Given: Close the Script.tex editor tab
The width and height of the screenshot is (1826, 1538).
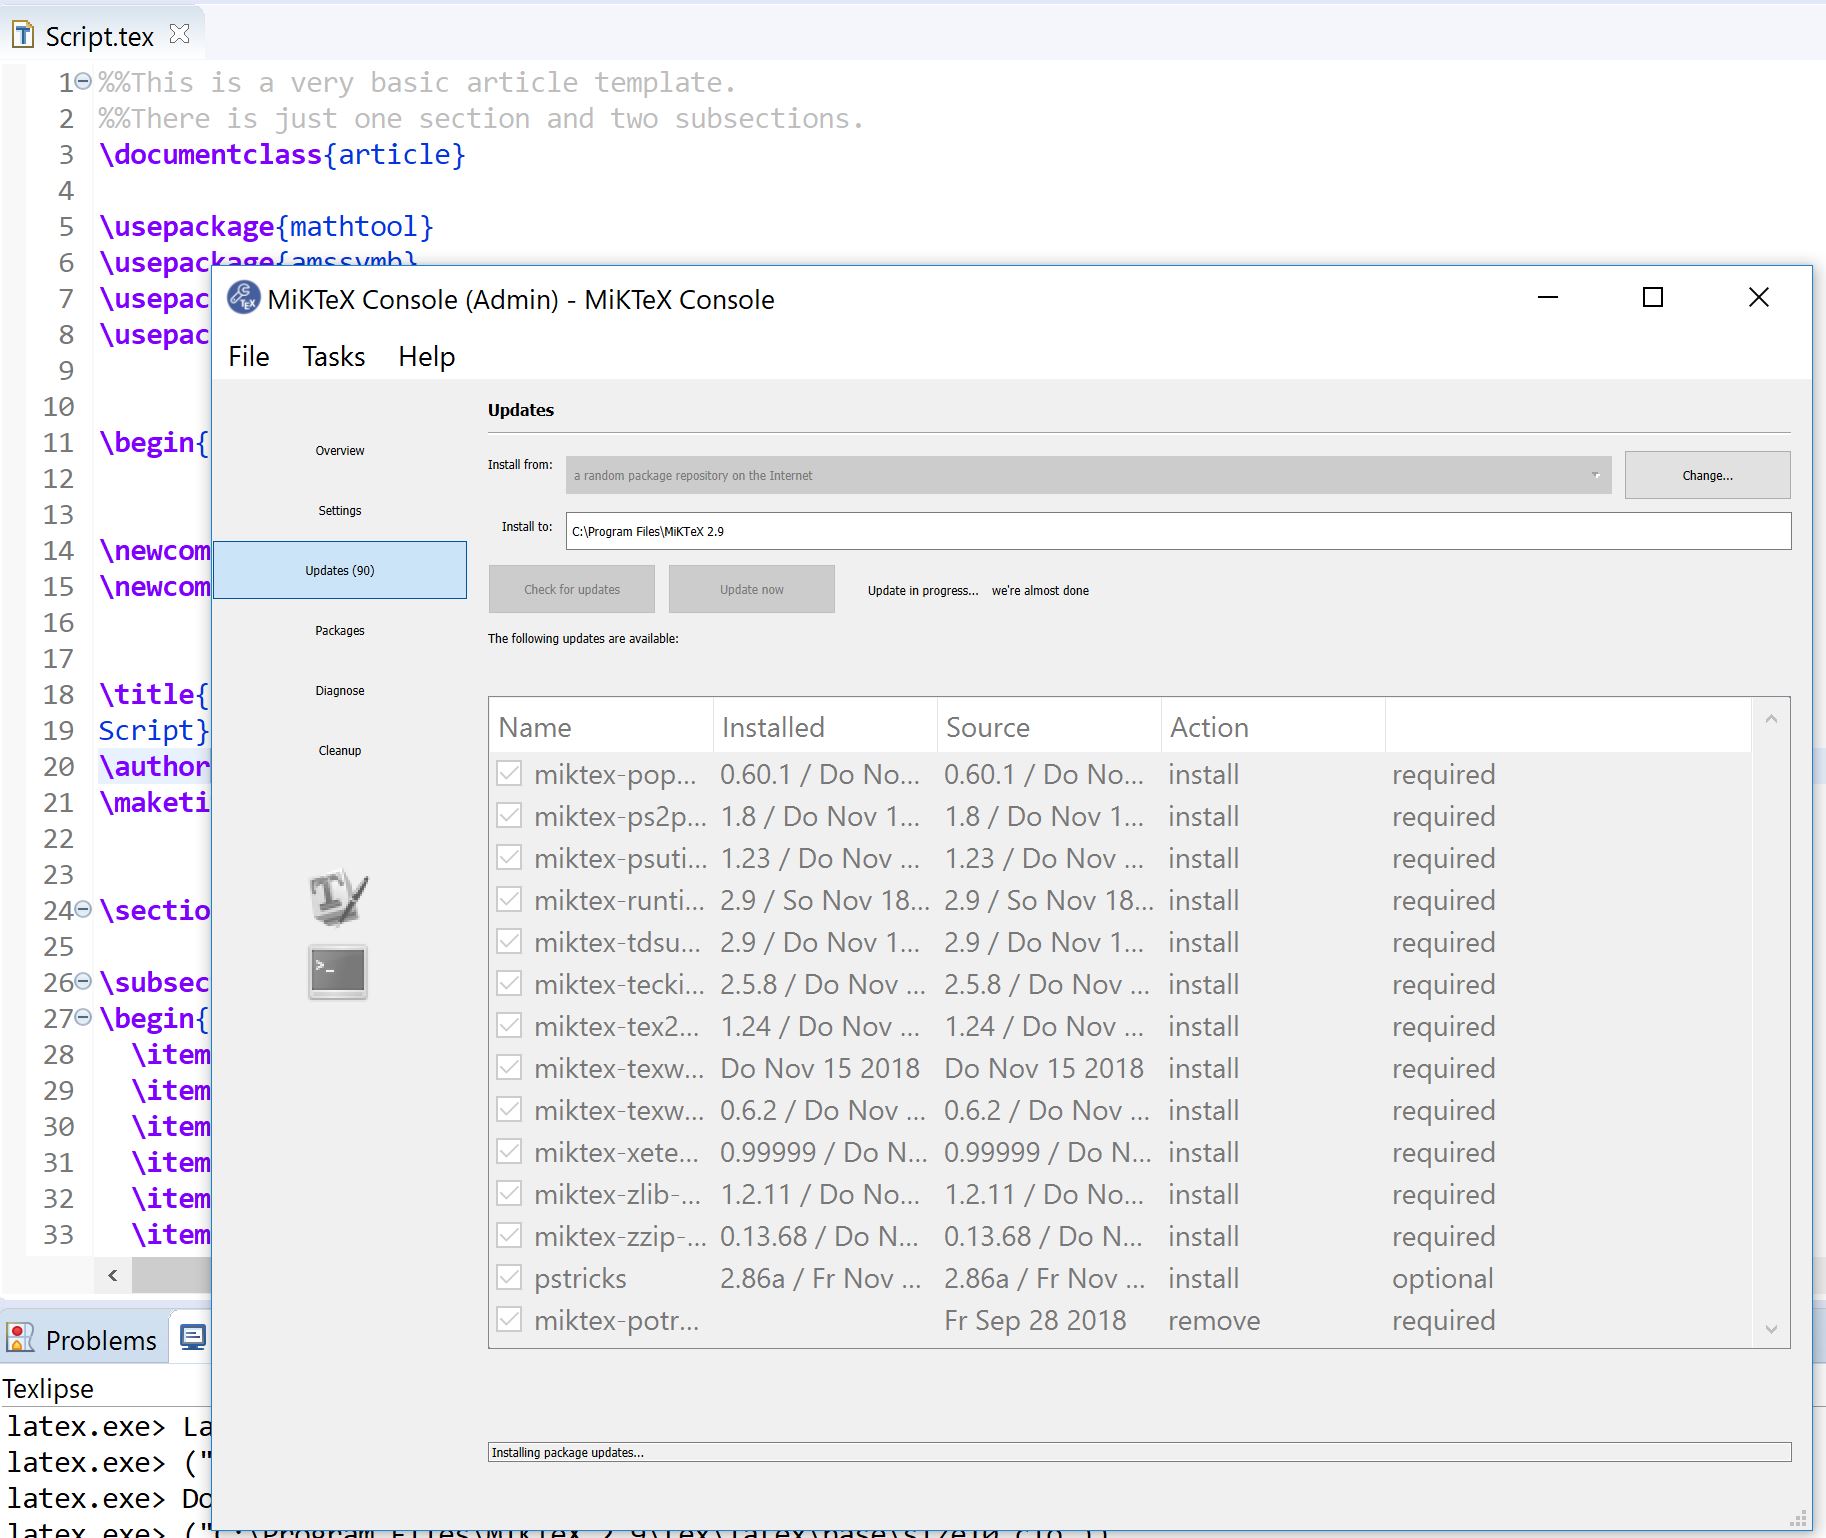Looking at the screenshot, I should [x=180, y=31].
